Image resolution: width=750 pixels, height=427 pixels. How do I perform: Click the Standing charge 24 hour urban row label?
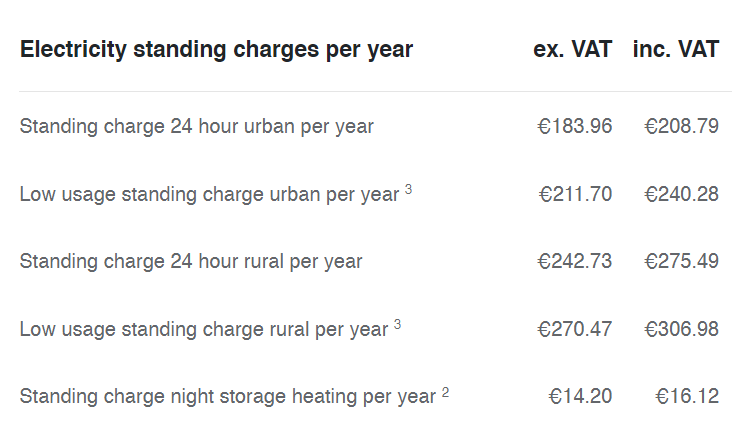click(197, 127)
